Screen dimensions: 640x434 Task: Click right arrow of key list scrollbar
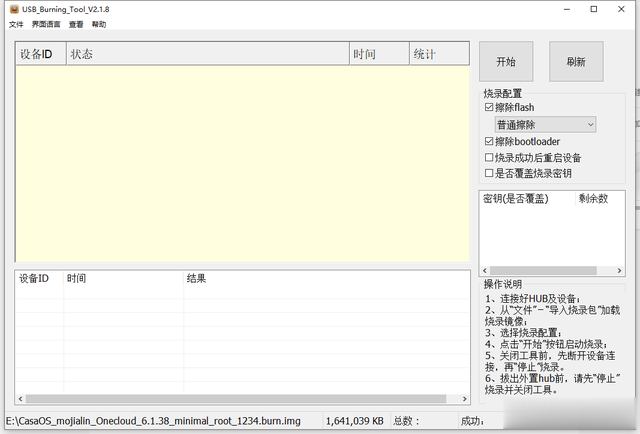click(619, 271)
